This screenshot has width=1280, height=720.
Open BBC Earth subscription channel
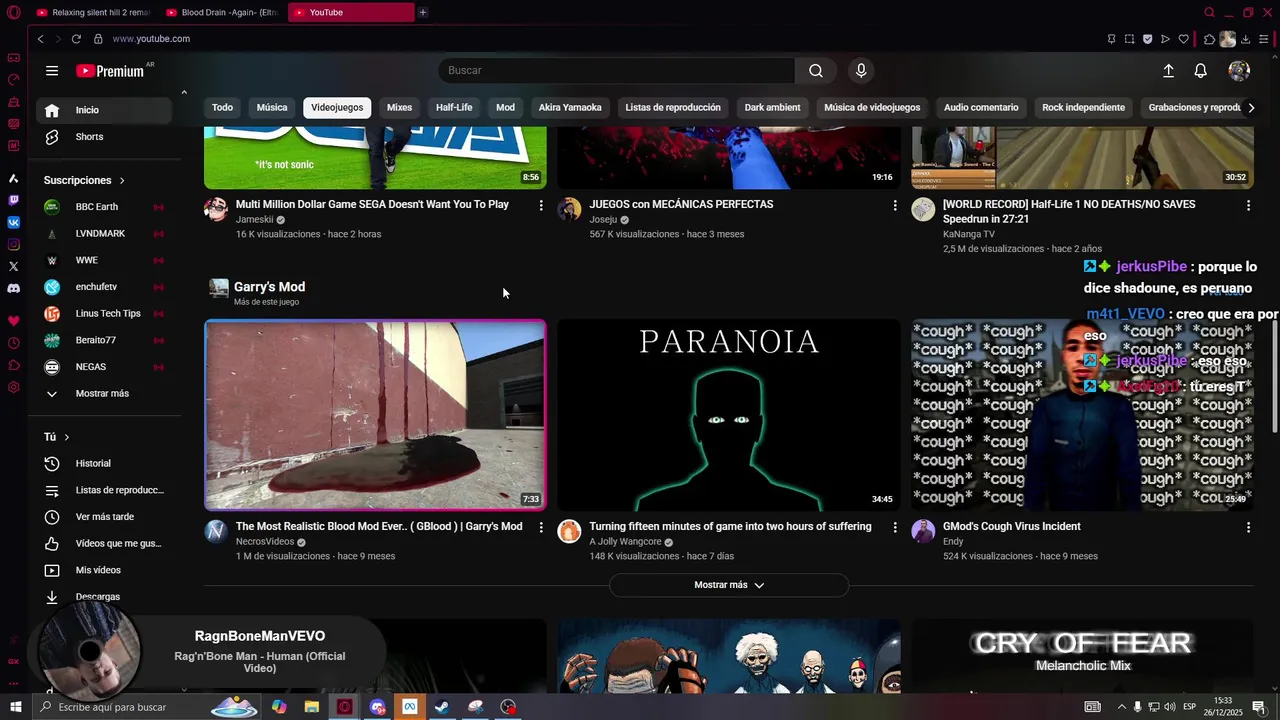tap(104, 207)
